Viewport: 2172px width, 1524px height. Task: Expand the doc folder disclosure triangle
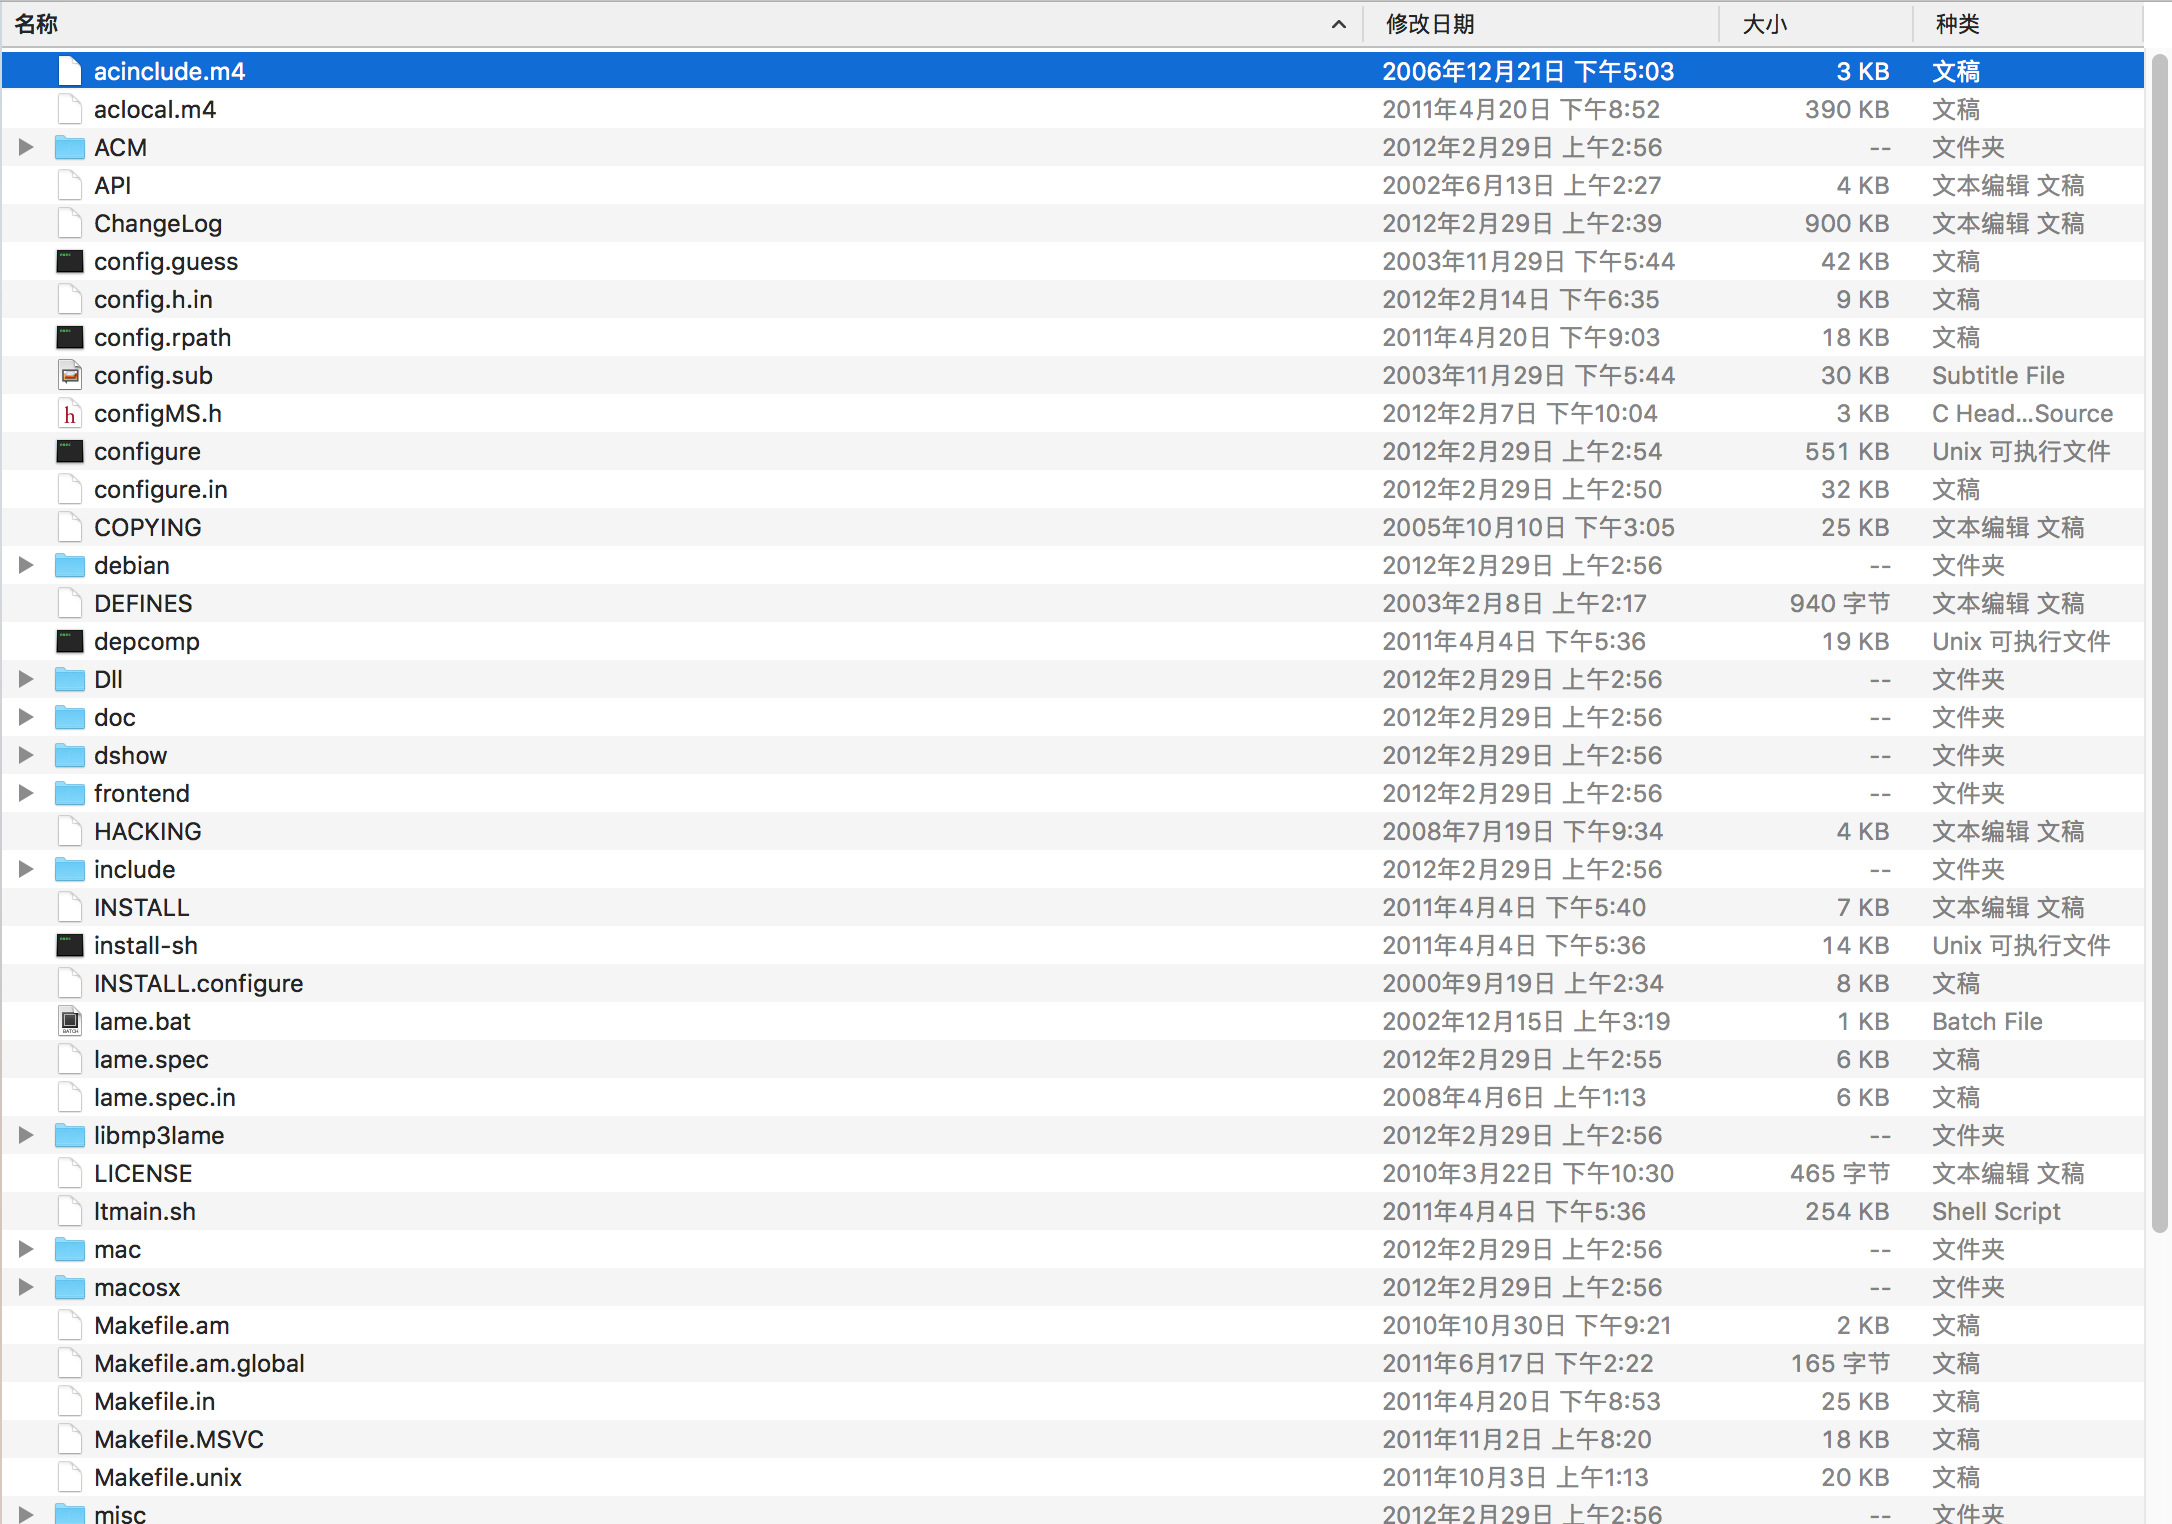tap(26, 717)
